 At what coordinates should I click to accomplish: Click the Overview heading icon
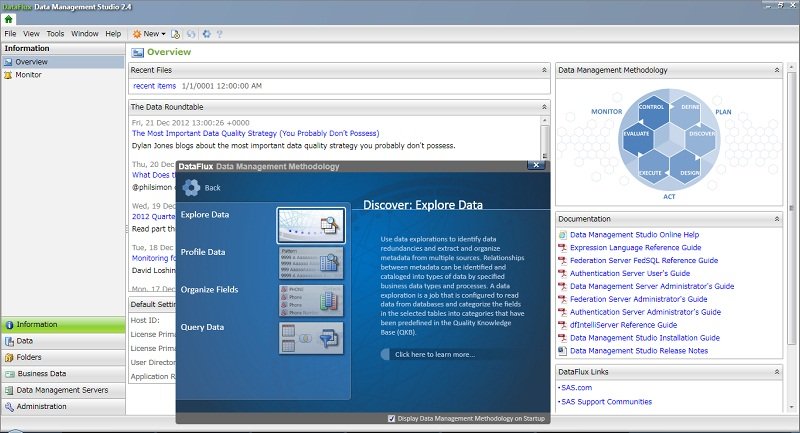[x=137, y=53]
